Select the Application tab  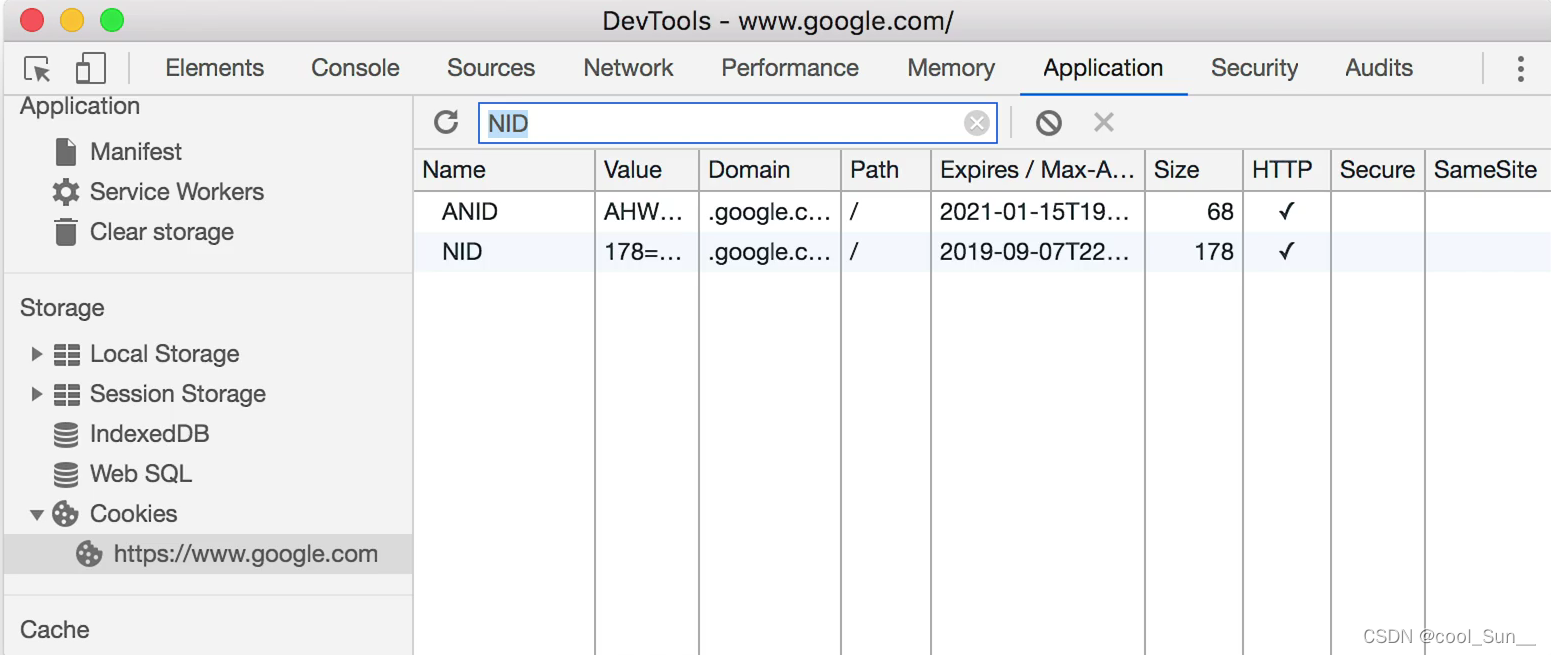coord(1103,68)
